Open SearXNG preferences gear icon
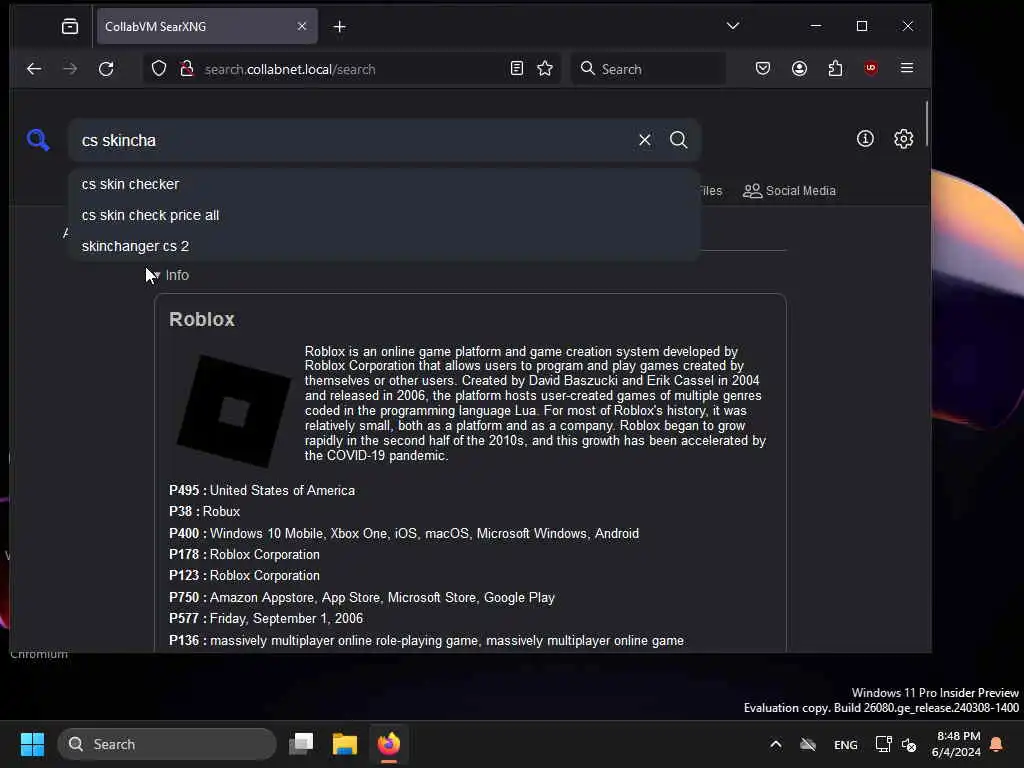 click(x=903, y=138)
